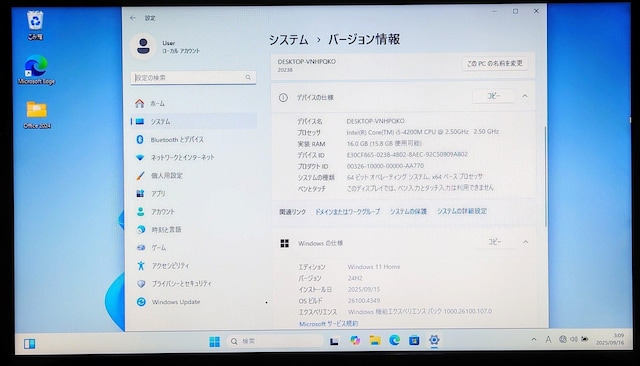Click the product ID 00326-10000-00000-AA770
640x366 pixels.
pyautogui.click(x=385, y=166)
